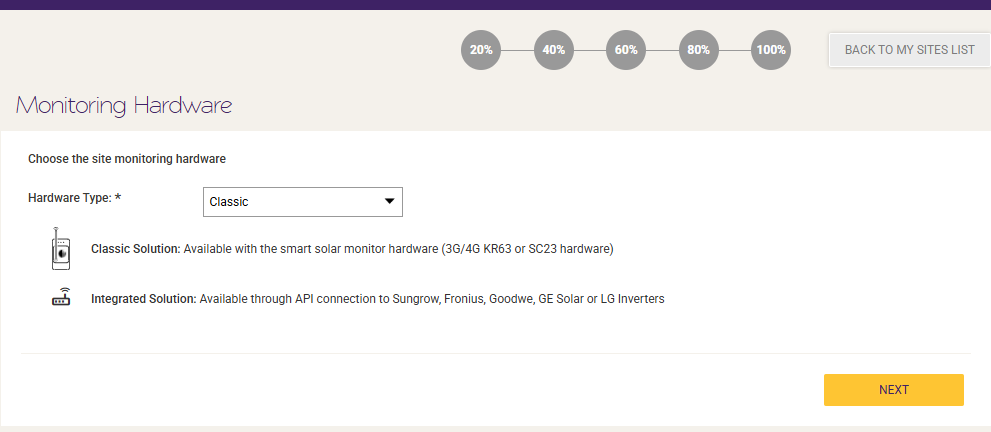Click the Classic Solution label text
The width and height of the screenshot is (991, 432).
click(x=136, y=249)
